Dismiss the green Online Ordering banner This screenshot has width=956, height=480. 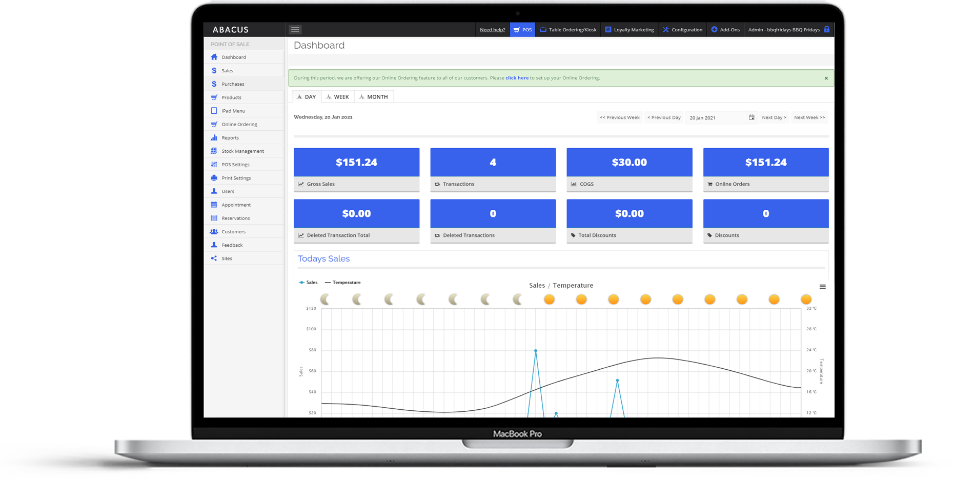[x=826, y=77]
